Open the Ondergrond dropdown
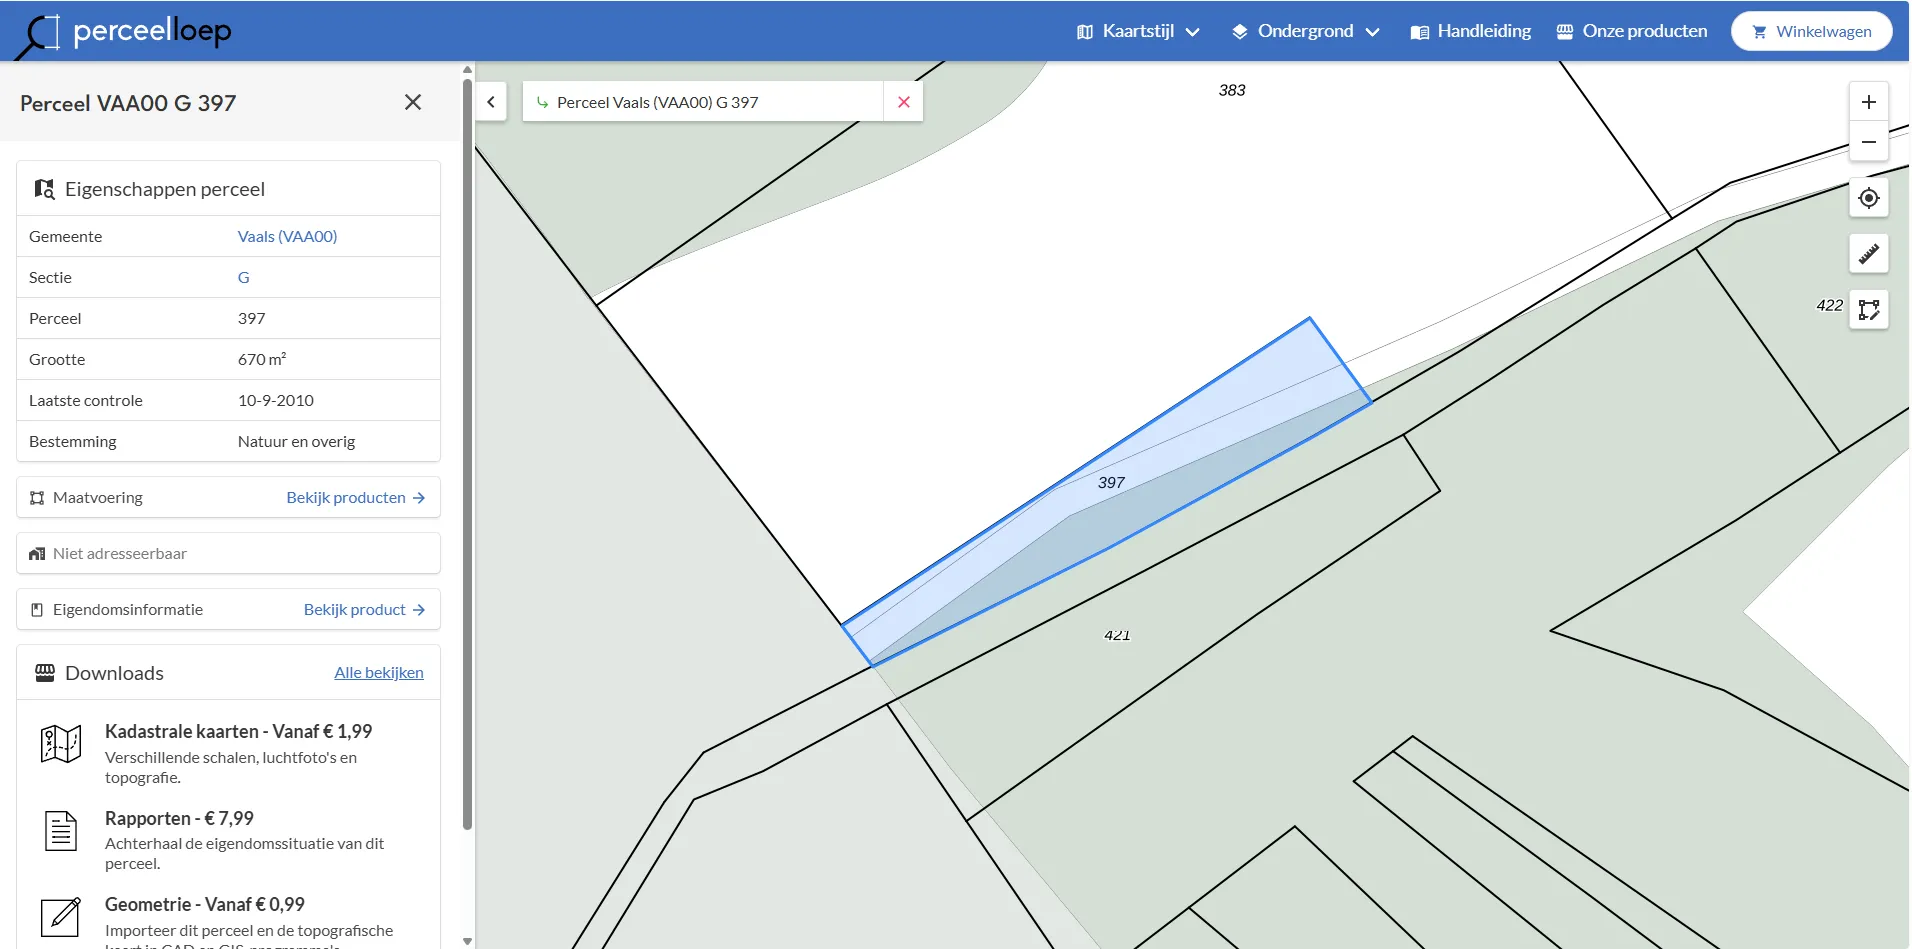This screenshot has height=949, width=1912. [1306, 31]
